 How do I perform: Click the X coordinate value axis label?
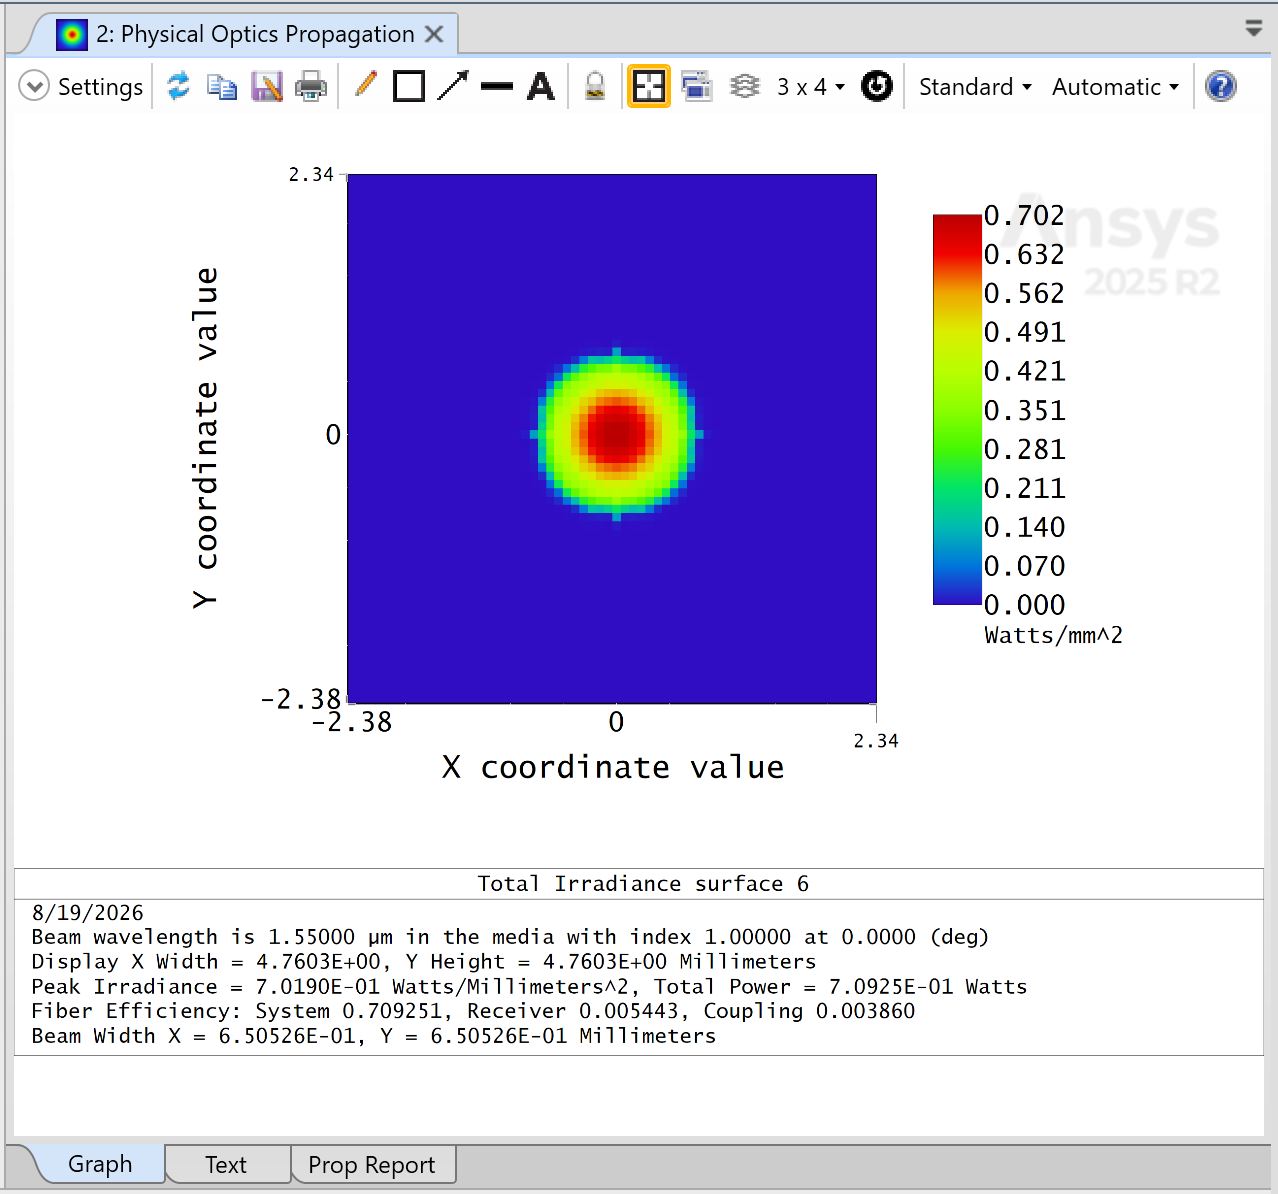coord(613,767)
